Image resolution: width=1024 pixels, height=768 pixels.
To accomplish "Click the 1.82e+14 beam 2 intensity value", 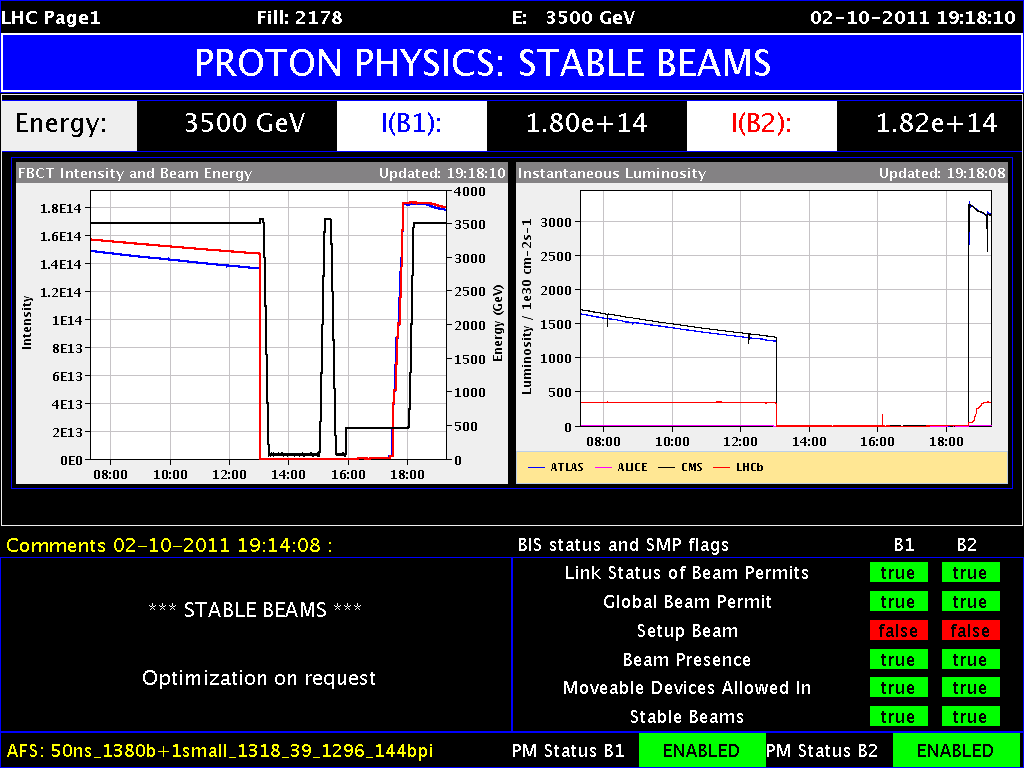I will pyautogui.click(x=936, y=124).
